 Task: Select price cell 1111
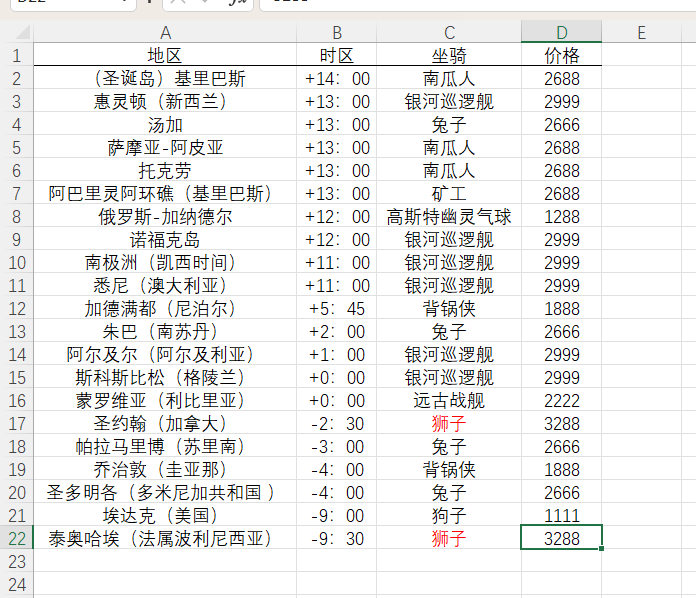coord(562,516)
